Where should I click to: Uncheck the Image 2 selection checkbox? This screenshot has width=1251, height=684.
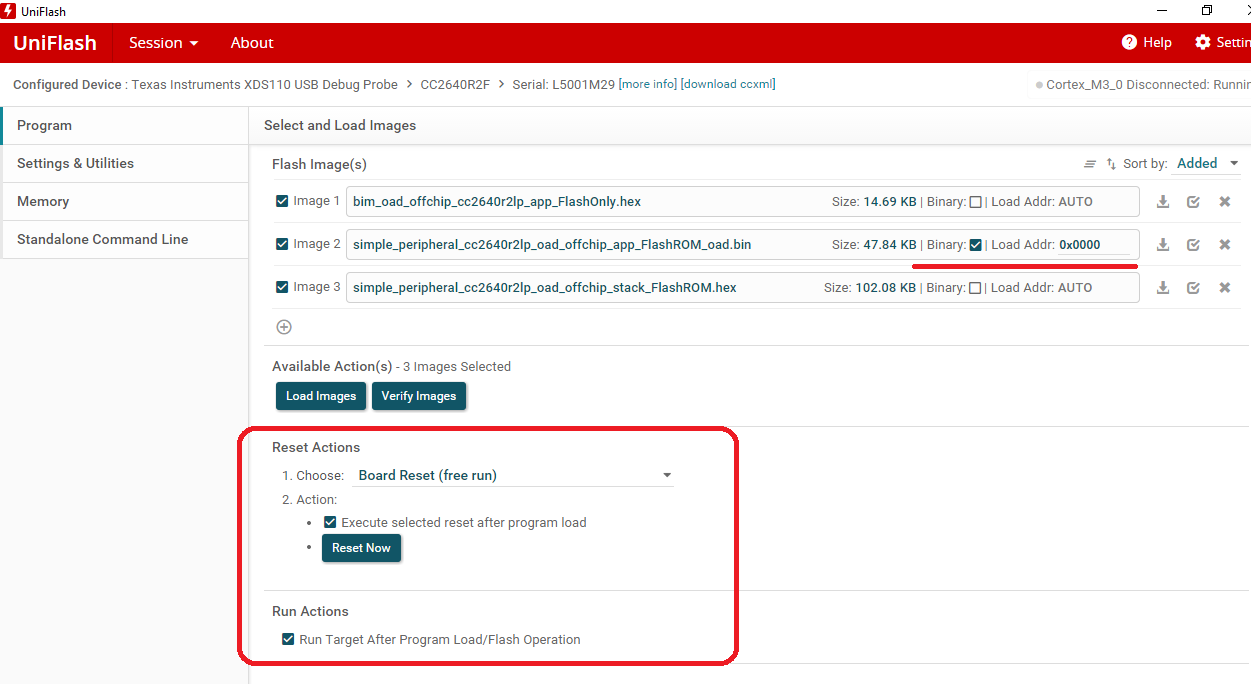click(282, 244)
